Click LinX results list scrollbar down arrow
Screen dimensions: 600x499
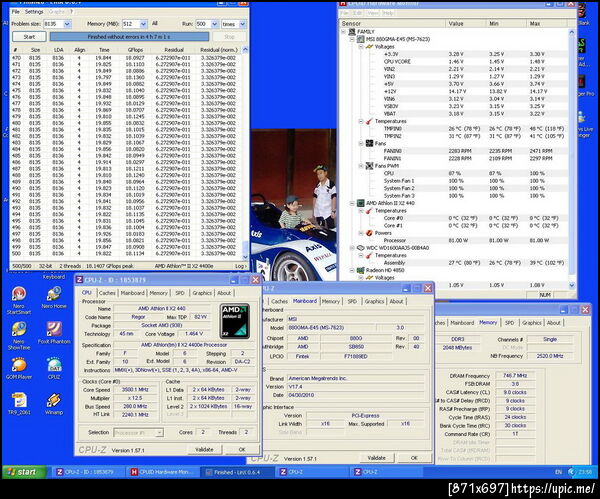[x=245, y=257]
